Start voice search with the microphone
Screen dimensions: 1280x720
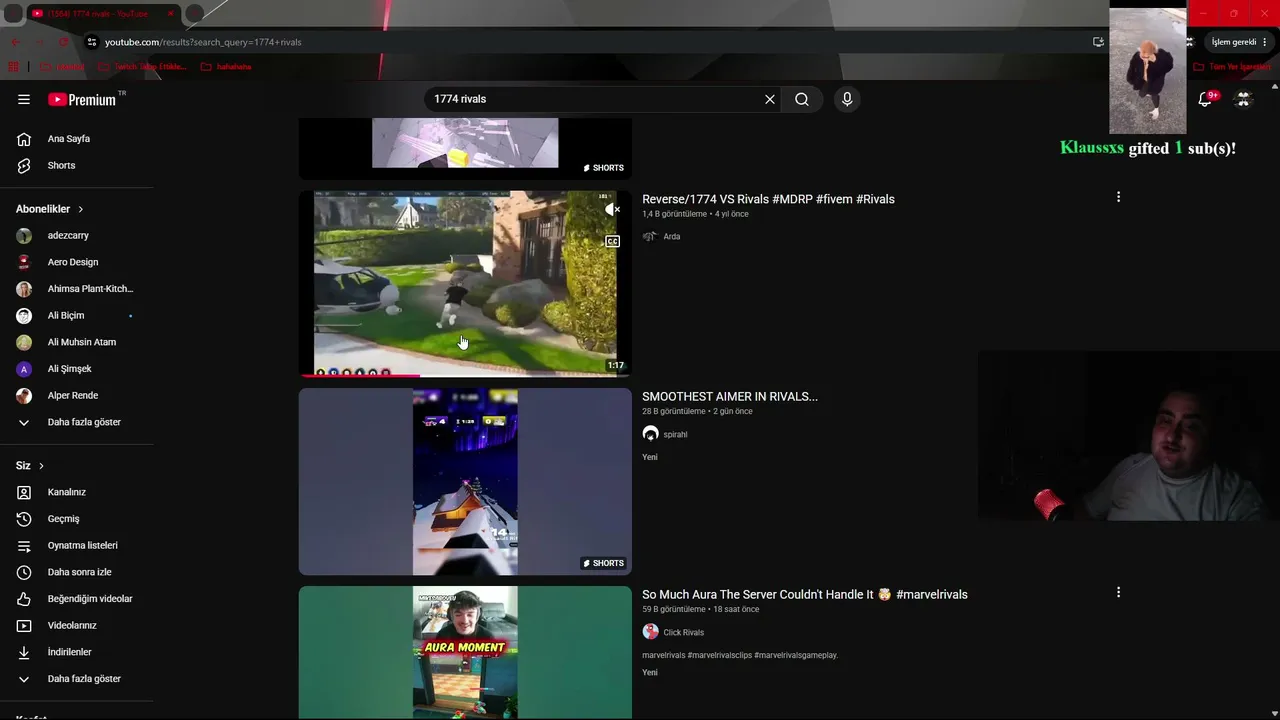[847, 99]
